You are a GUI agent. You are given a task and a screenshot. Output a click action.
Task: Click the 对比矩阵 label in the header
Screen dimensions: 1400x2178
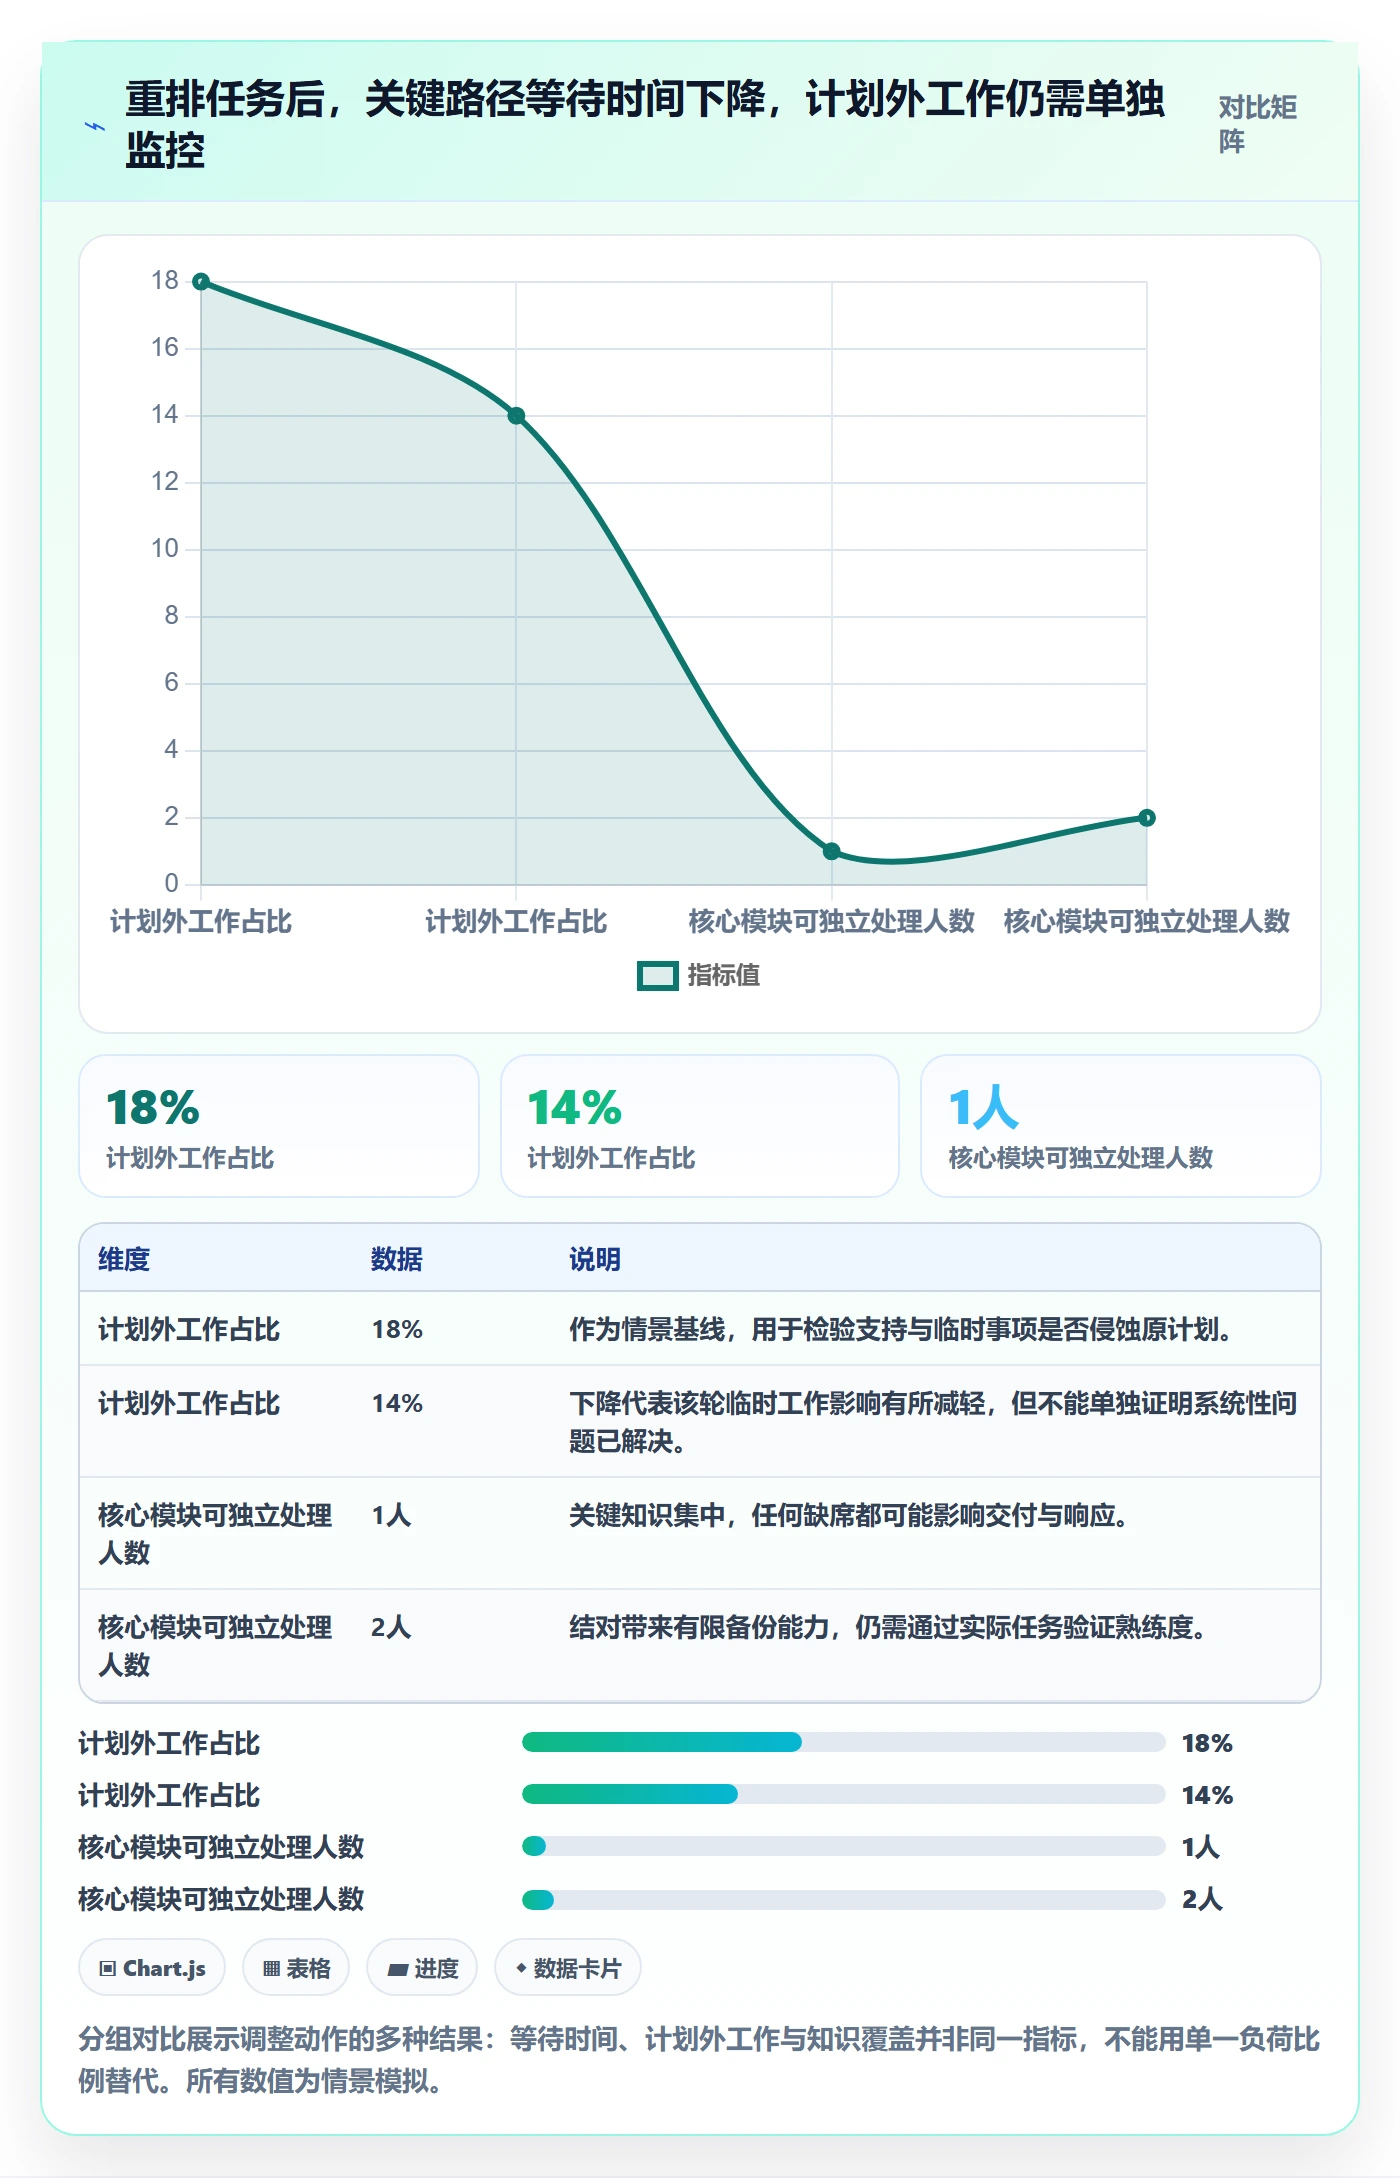[x=1257, y=124]
